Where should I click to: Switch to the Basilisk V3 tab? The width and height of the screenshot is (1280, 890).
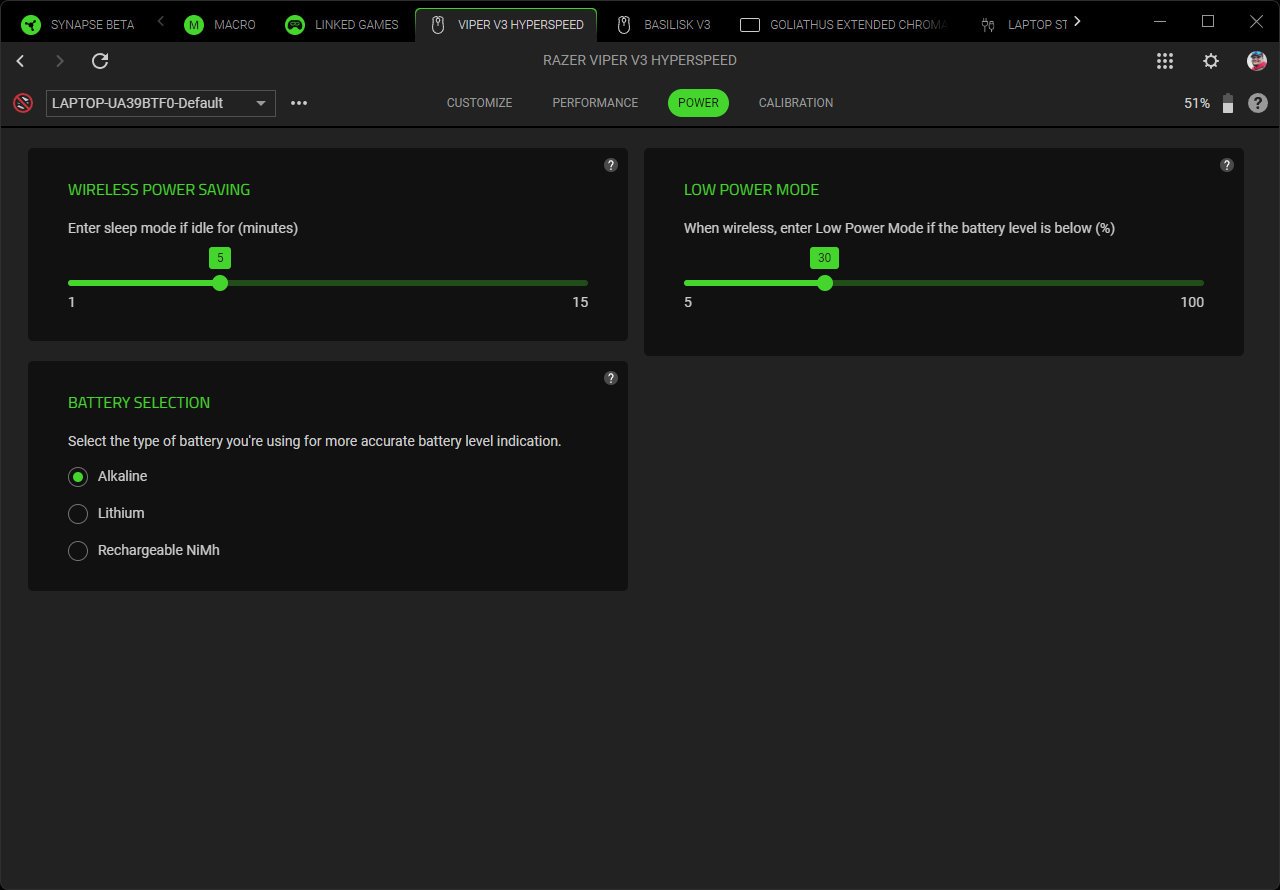coord(663,24)
